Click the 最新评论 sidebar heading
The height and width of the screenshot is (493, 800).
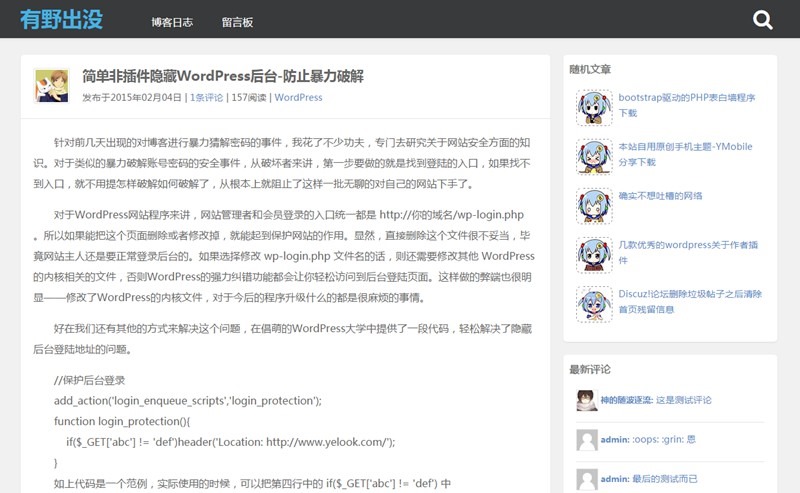pyautogui.click(x=590, y=369)
